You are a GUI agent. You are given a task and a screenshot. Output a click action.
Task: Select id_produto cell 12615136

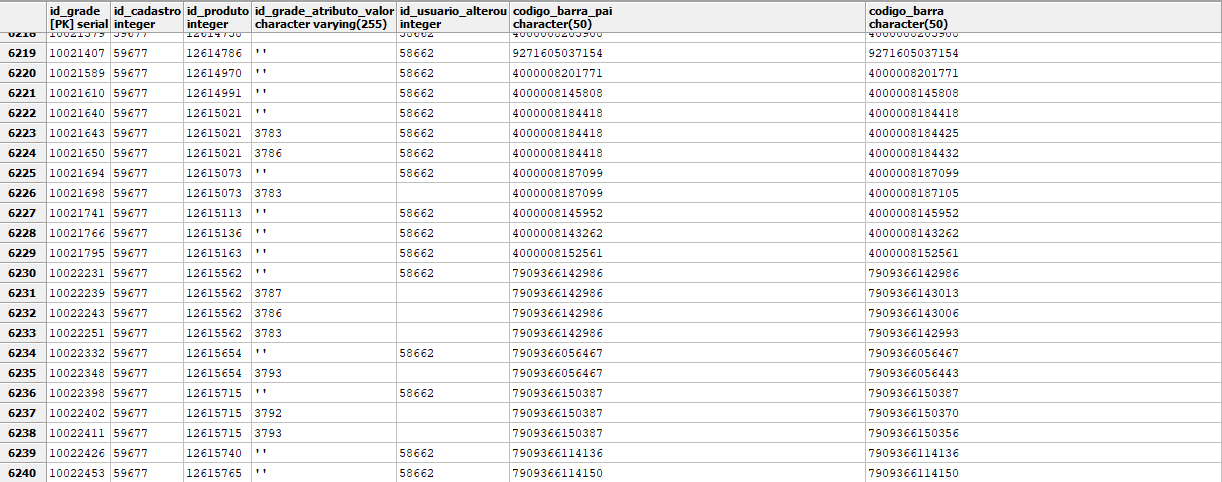pyautogui.click(x=214, y=233)
